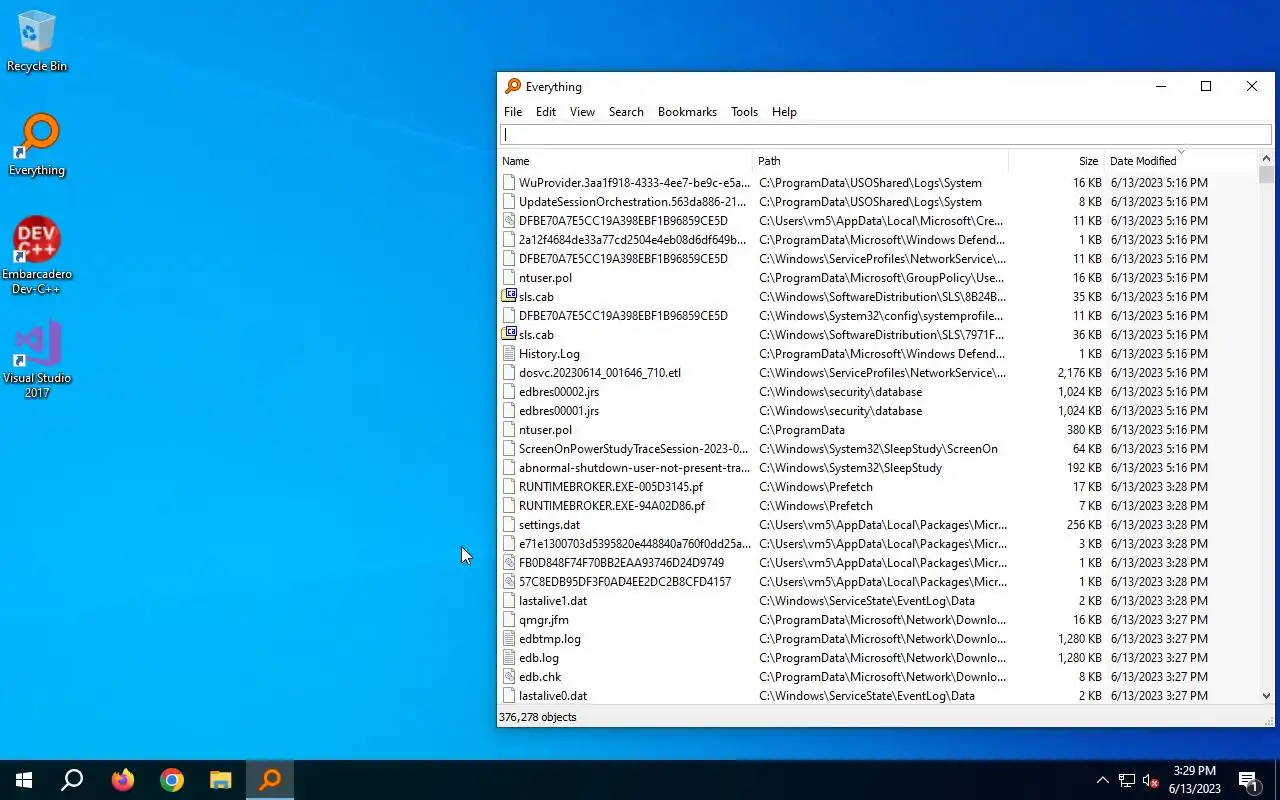This screenshot has width=1280, height=800.
Task: Select the ntuser.pol file in C:\ProgramData
Action: pyautogui.click(x=878, y=430)
